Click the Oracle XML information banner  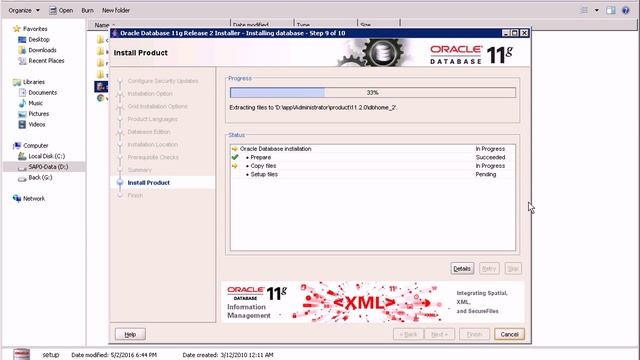[x=373, y=302]
